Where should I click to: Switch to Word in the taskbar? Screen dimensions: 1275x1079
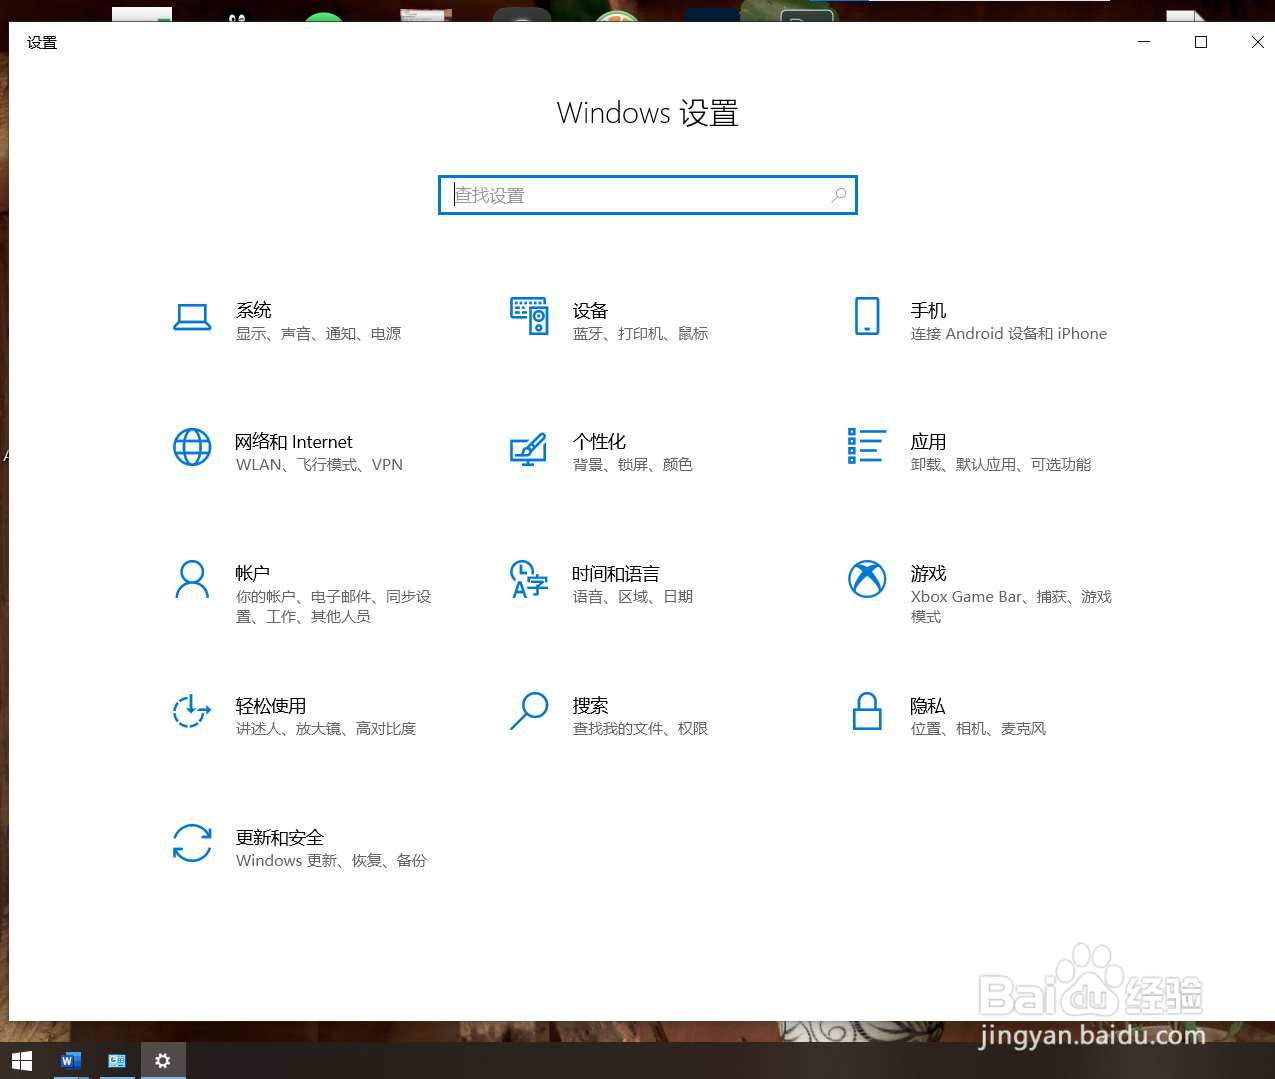(70, 1061)
